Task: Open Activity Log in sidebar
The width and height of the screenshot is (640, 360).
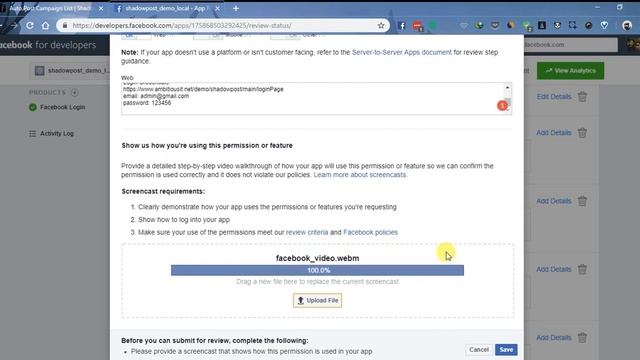Action: tap(57, 133)
